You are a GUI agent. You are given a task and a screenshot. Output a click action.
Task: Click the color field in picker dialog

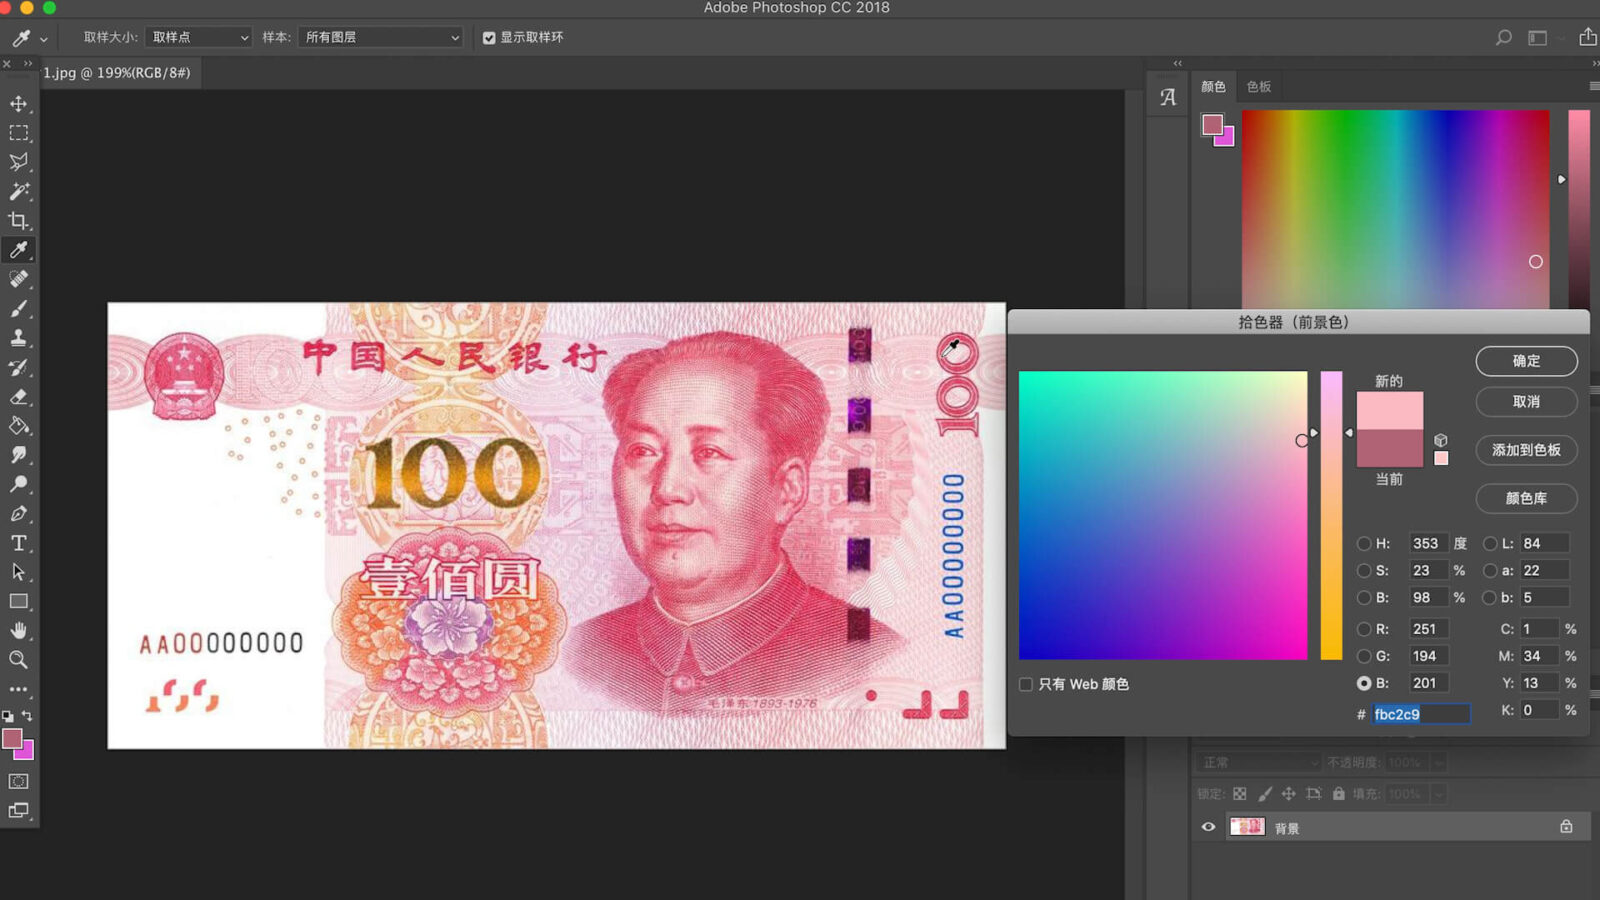[x=1163, y=515]
